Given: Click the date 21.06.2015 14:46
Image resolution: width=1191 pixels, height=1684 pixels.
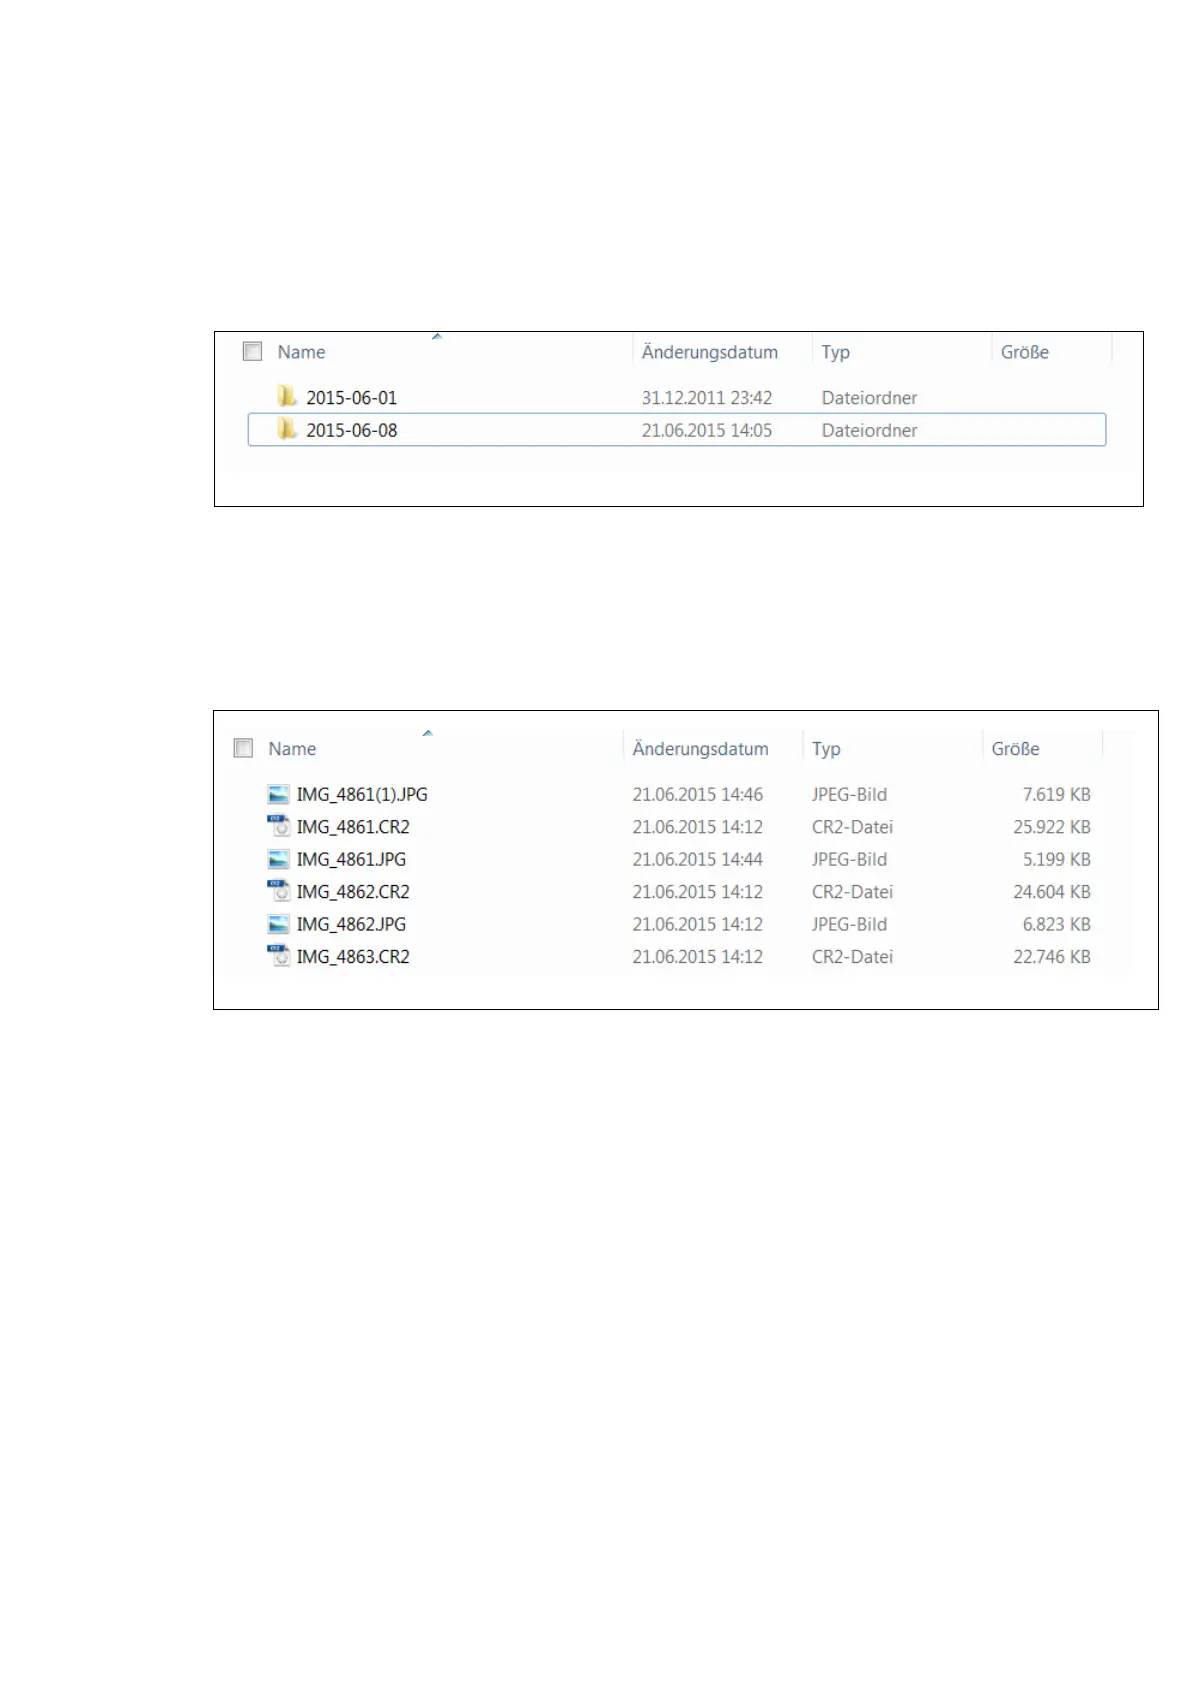Looking at the screenshot, I should pyautogui.click(x=698, y=795).
